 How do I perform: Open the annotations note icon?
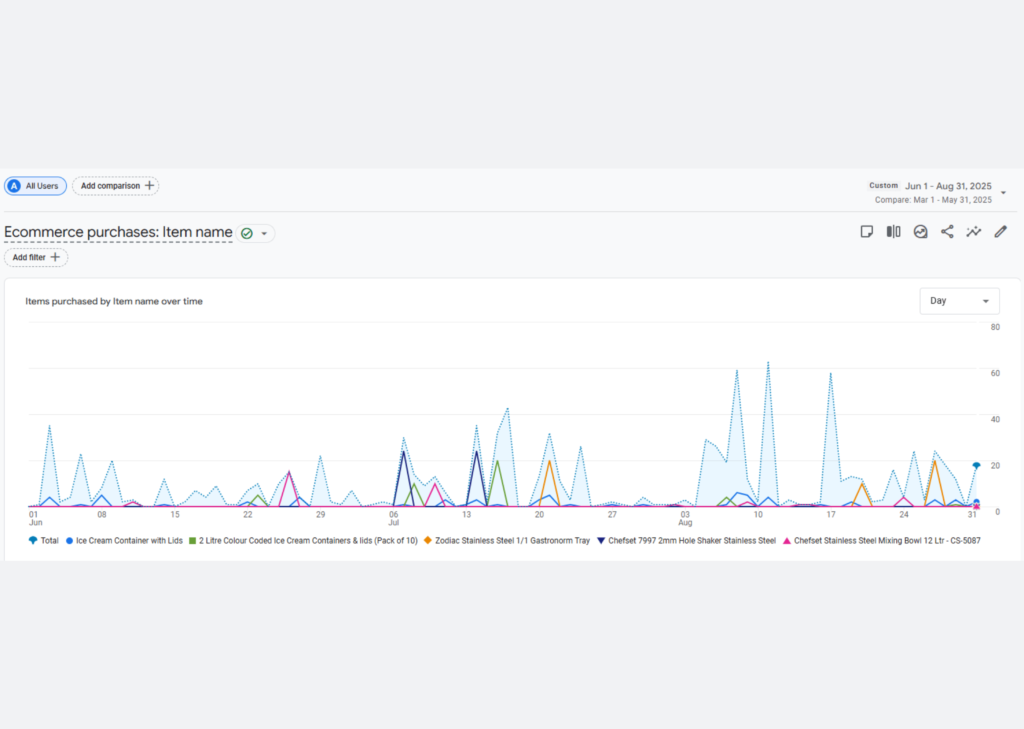(867, 232)
